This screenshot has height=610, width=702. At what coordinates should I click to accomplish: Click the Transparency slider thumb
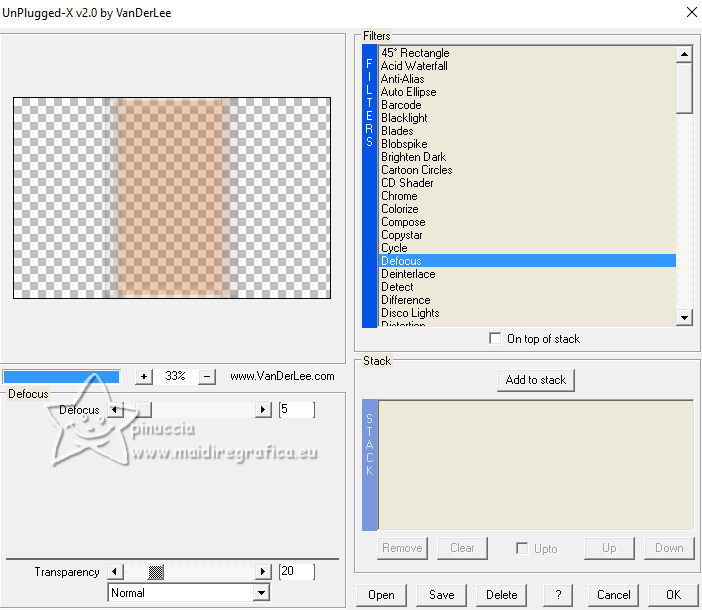[x=156, y=572]
